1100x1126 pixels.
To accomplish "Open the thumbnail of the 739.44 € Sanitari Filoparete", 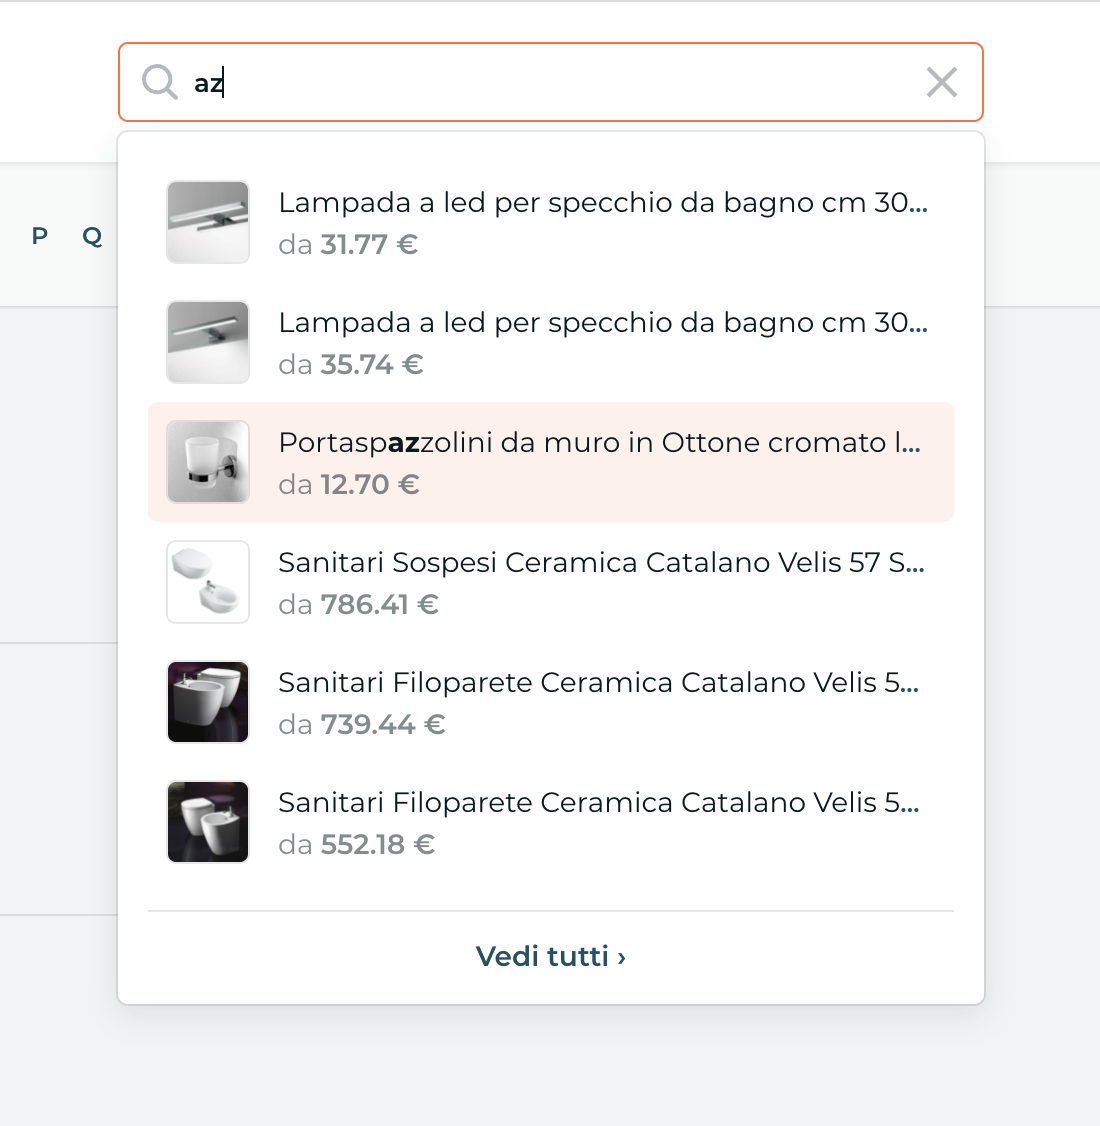I will (x=208, y=702).
